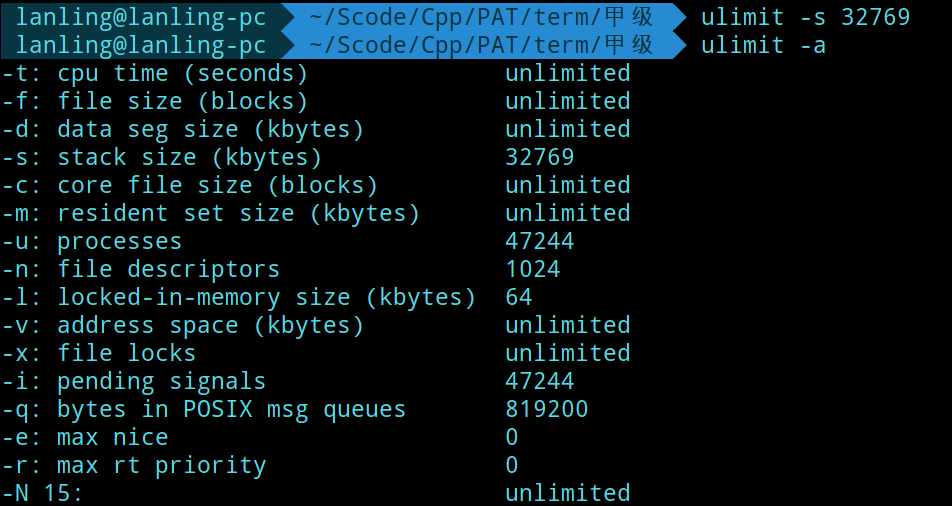952x506 pixels.
Task: Click the POSIX msg queues value 819200
Action: click(546, 409)
